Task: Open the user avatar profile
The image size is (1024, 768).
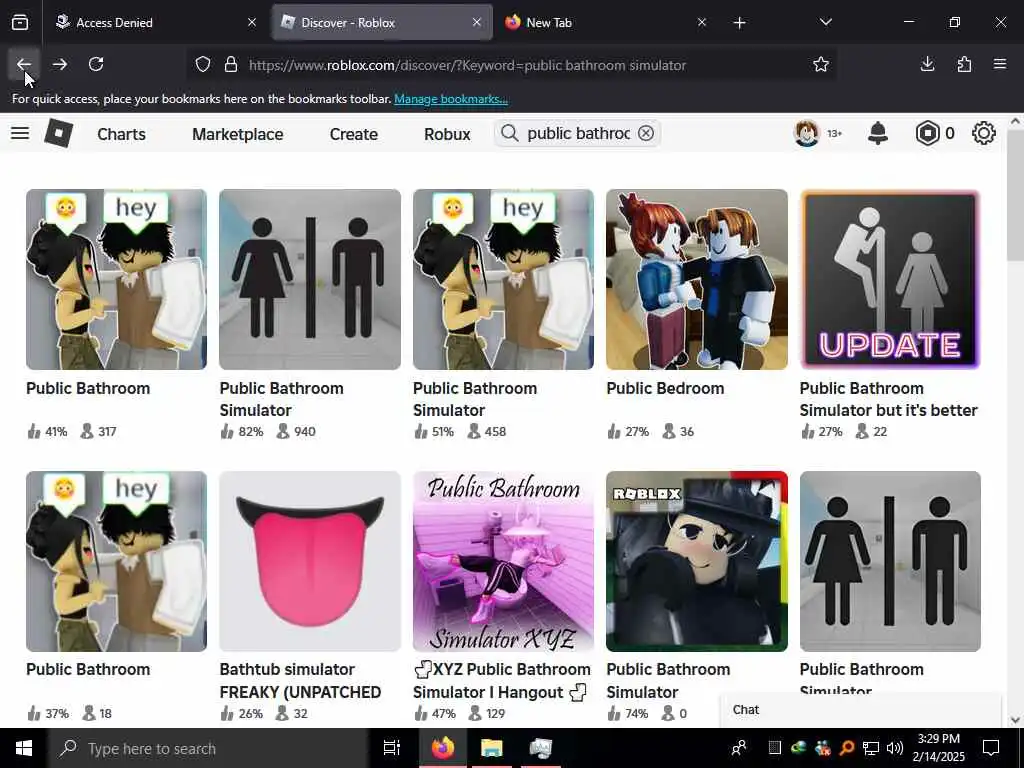Action: (x=807, y=133)
